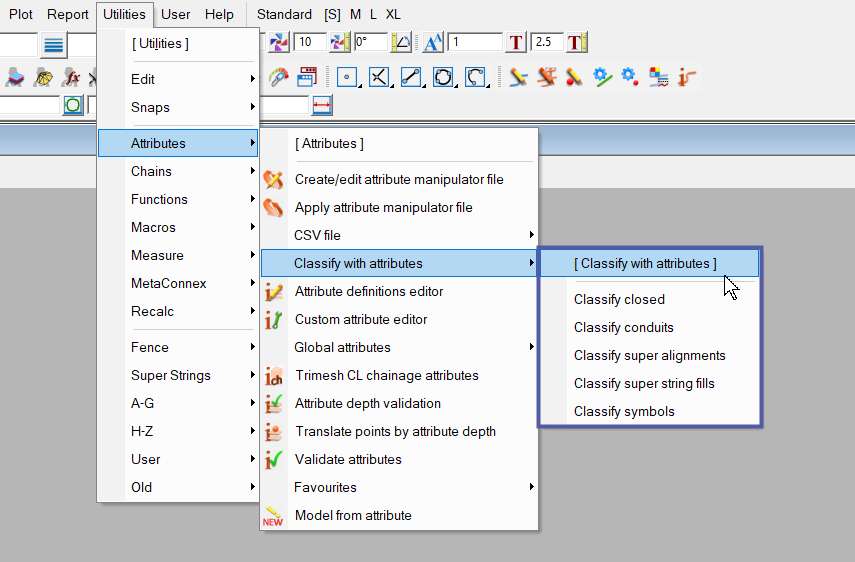Click the color palette toolbar icon

tap(279, 77)
